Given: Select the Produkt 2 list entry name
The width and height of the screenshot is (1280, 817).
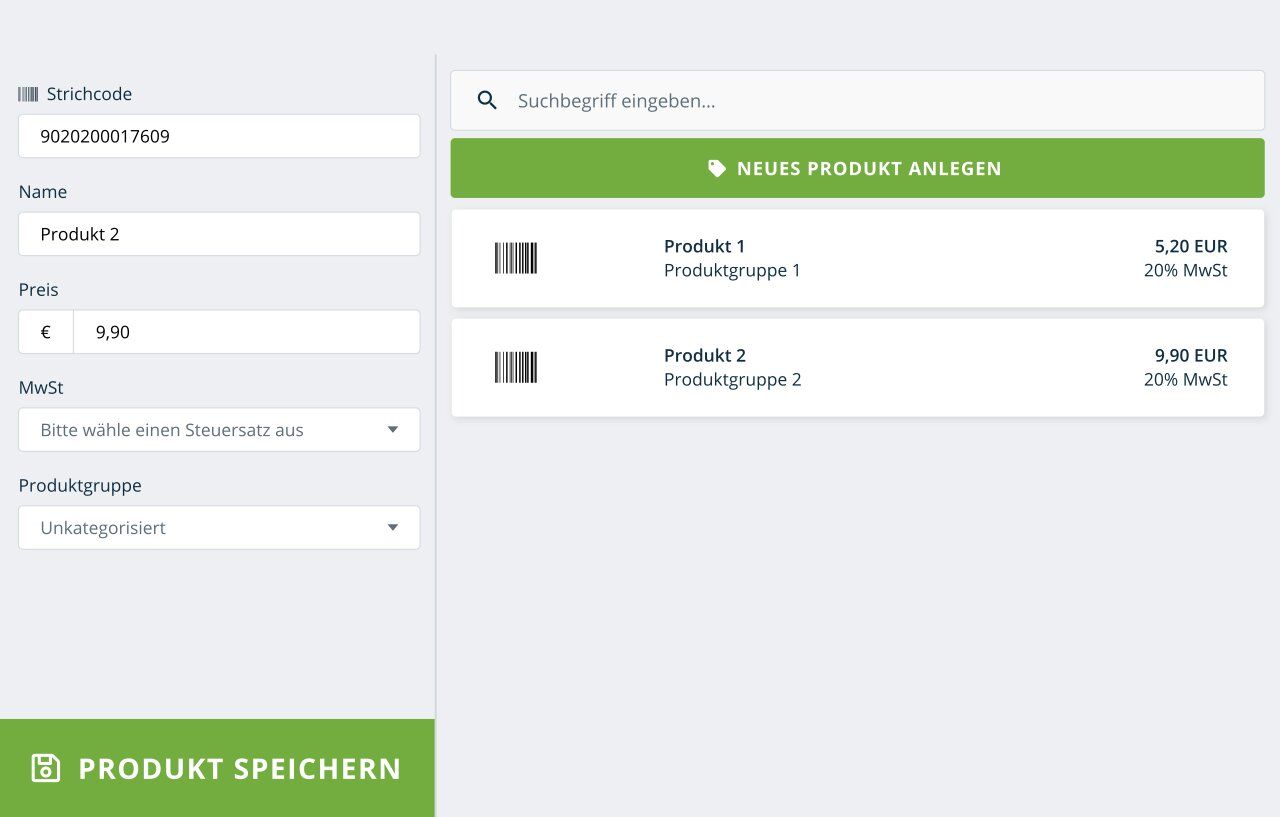Looking at the screenshot, I should click(705, 355).
